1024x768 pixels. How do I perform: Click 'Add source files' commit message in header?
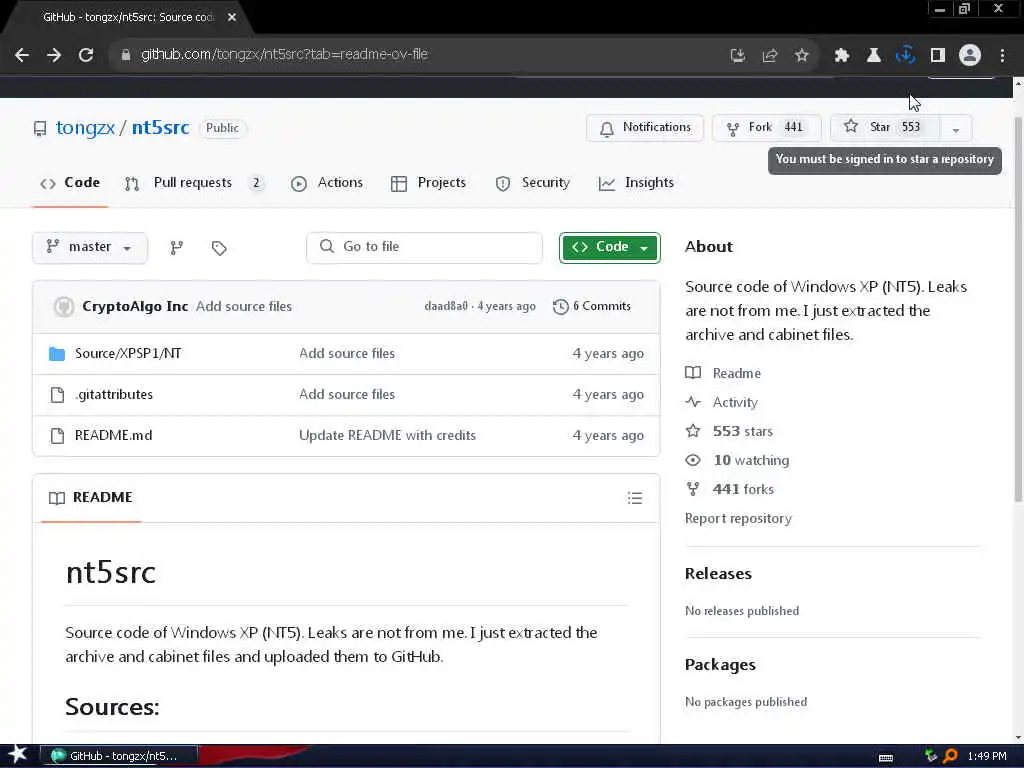[244, 306]
